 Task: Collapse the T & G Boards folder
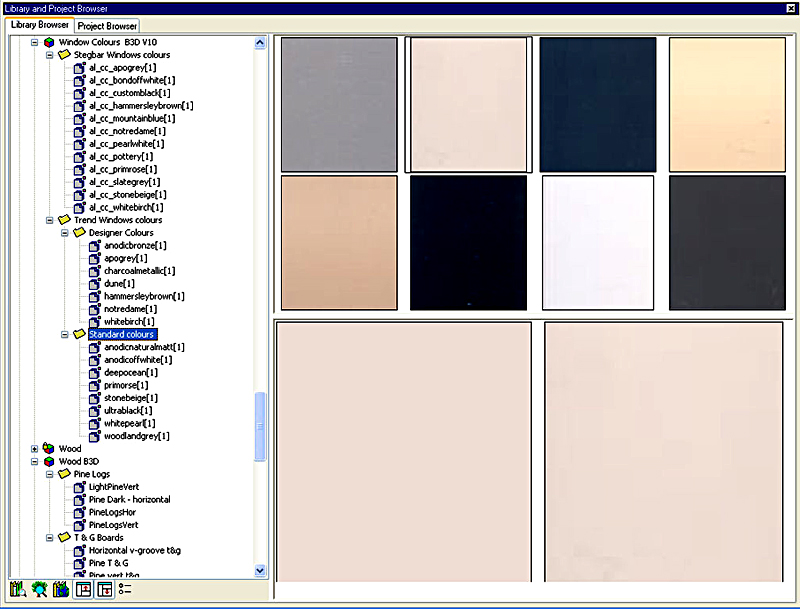point(49,538)
